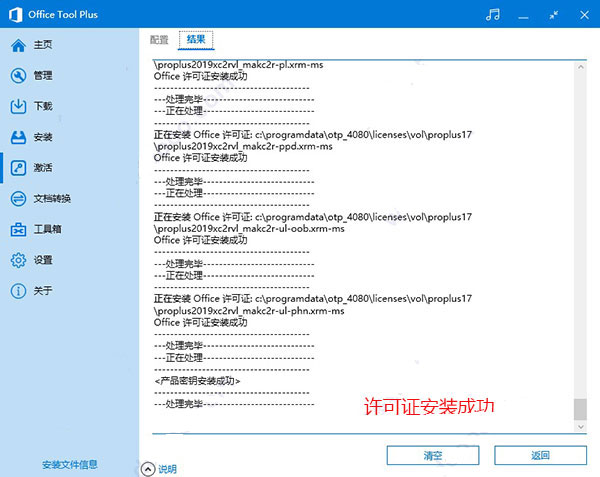Select the 激活 activation key icon
Screen dimensions: 600x477
(x=18, y=168)
